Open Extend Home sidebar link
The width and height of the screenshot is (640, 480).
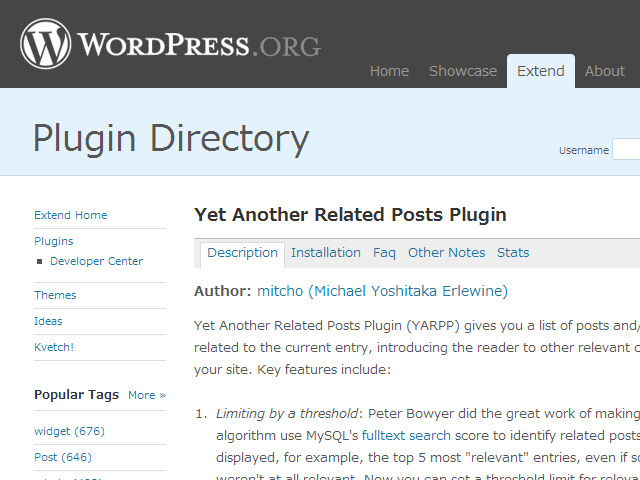[x=71, y=215]
